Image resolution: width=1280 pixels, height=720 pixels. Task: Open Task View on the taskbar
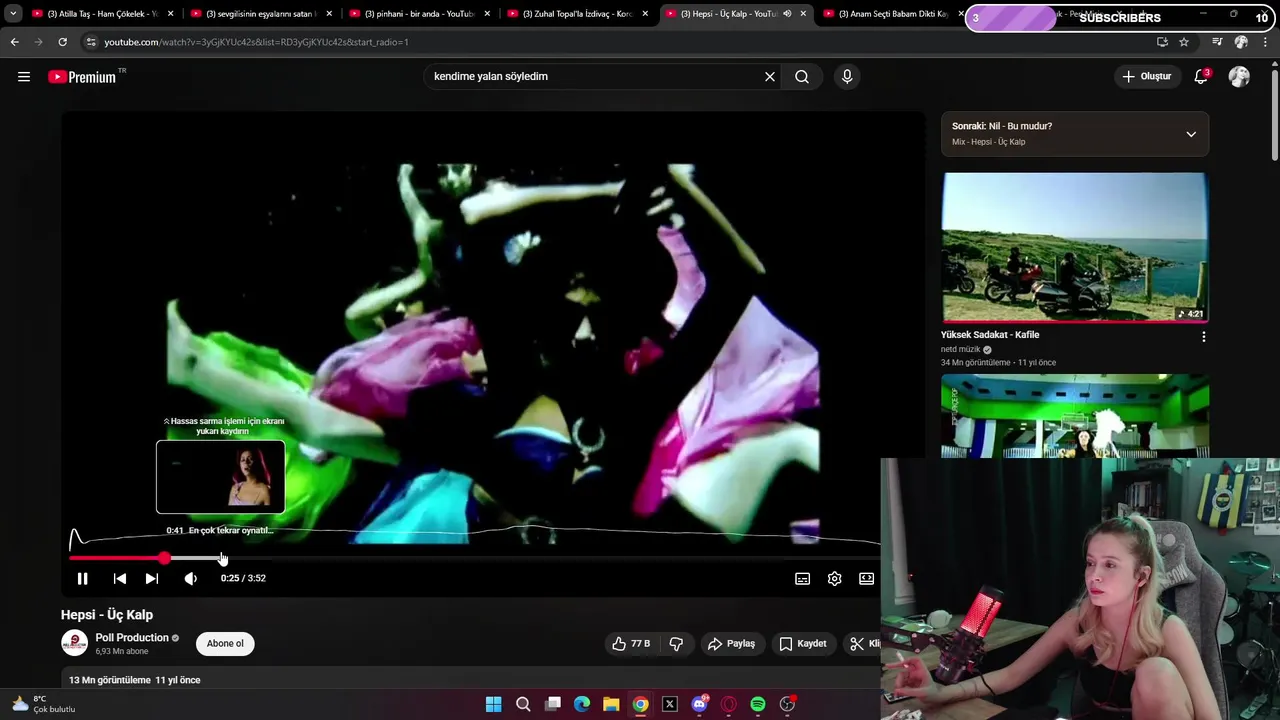pos(553,704)
